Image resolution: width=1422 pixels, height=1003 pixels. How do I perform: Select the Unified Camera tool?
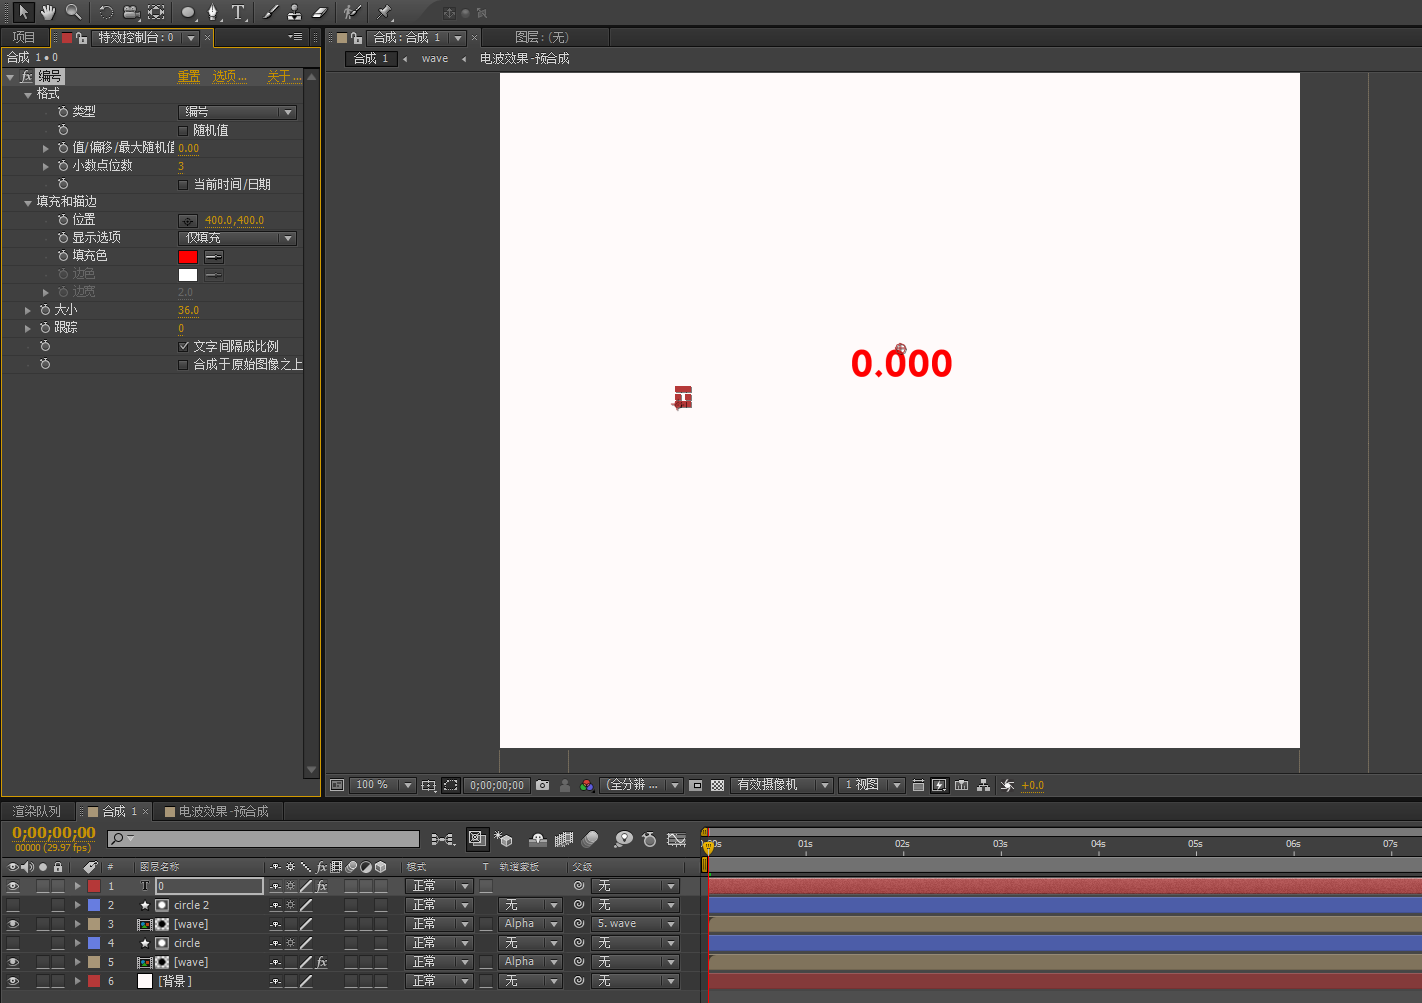tap(131, 12)
